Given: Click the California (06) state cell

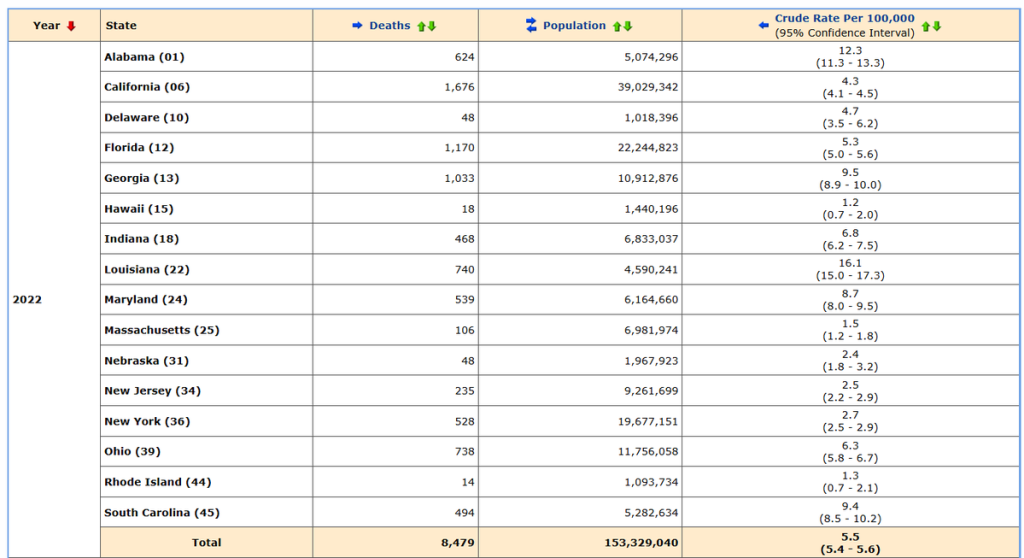Looking at the screenshot, I should click(146, 87).
